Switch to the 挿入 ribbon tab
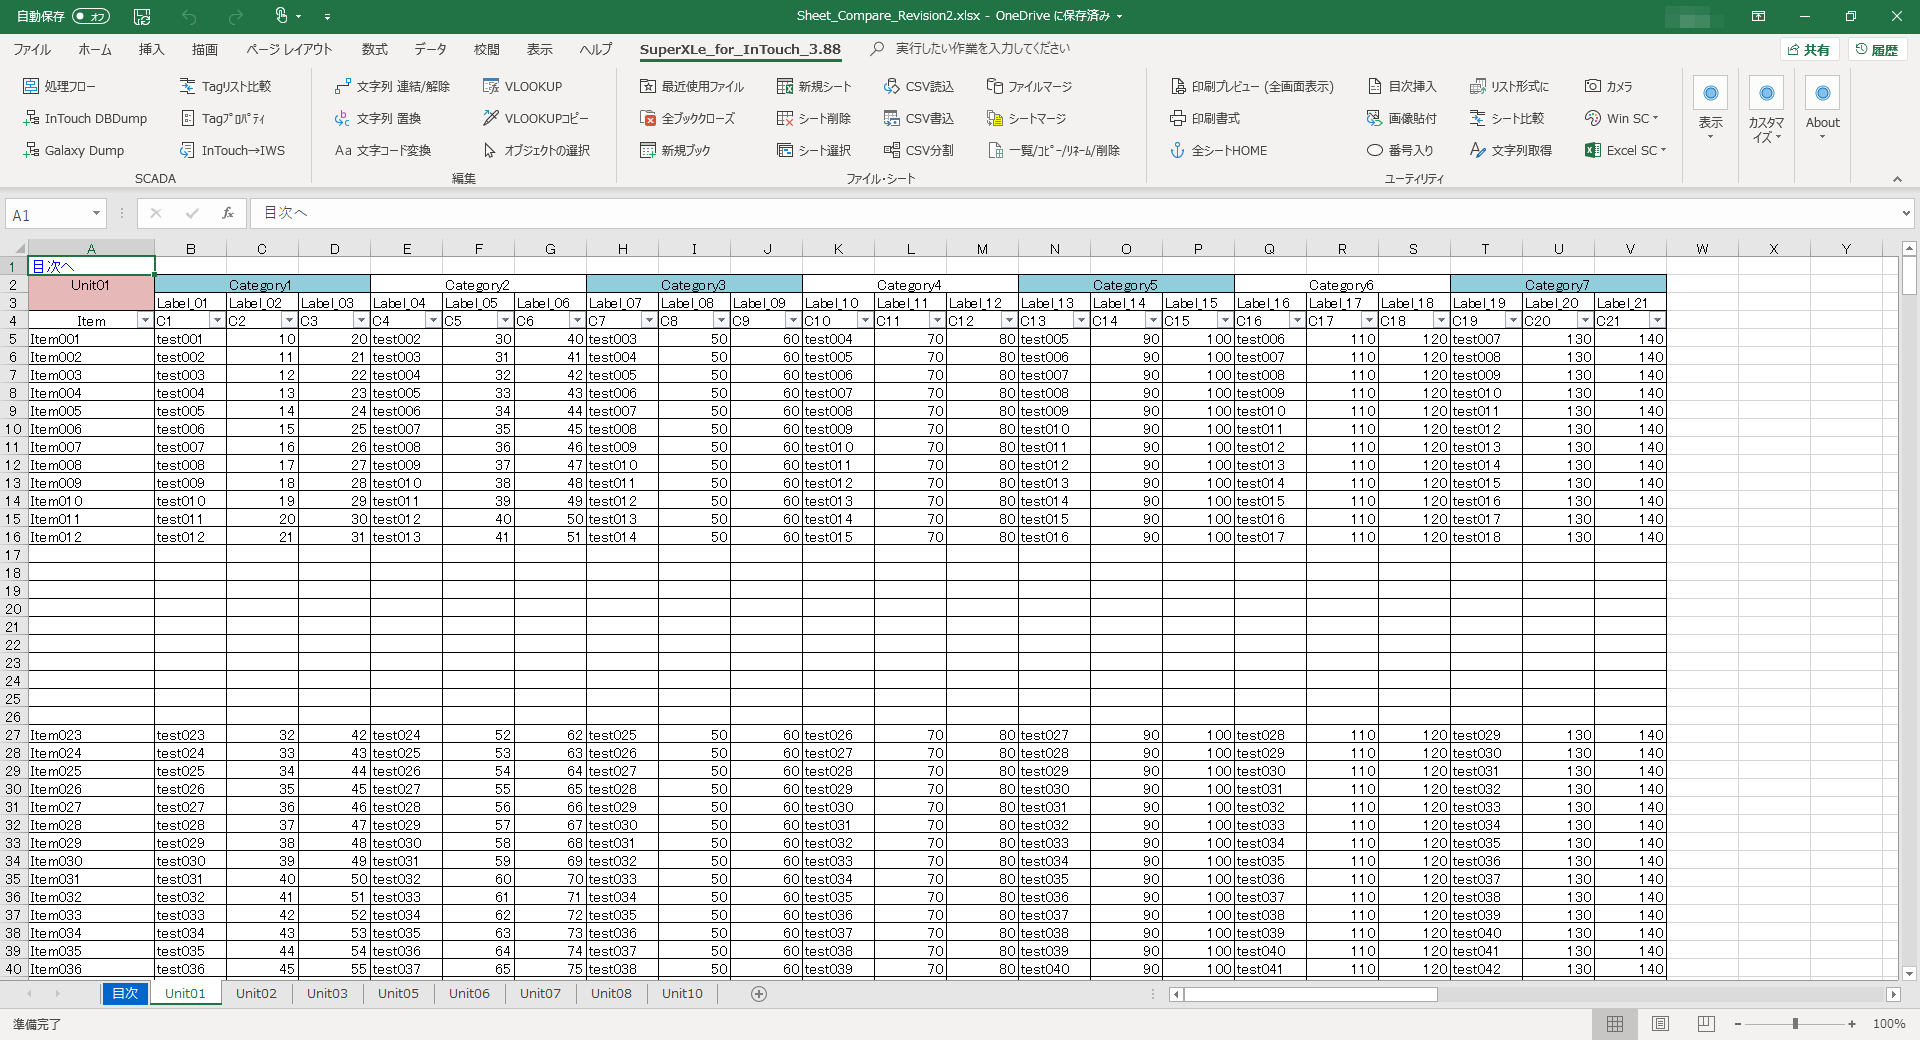This screenshot has width=1920, height=1040. (x=151, y=49)
